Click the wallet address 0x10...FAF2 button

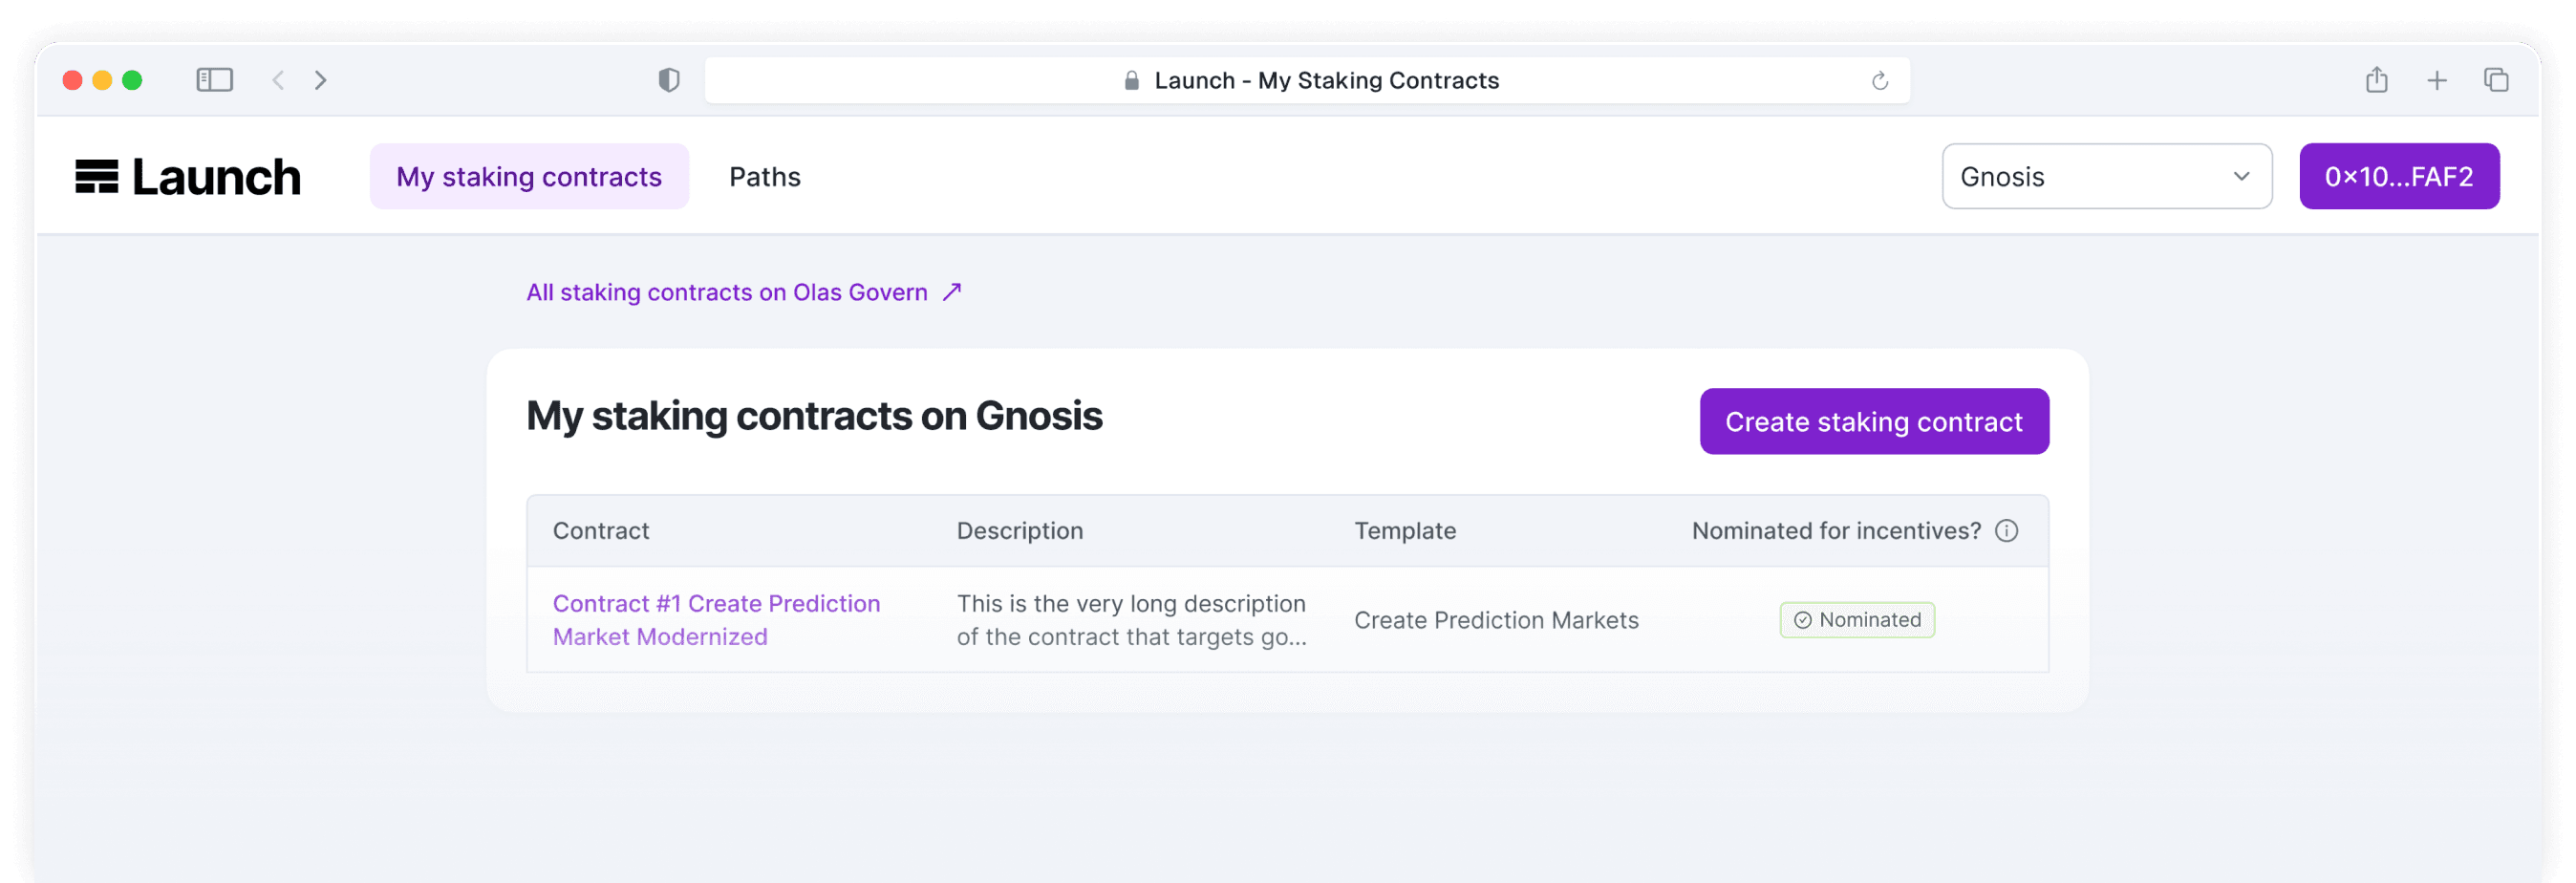click(x=2399, y=176)
